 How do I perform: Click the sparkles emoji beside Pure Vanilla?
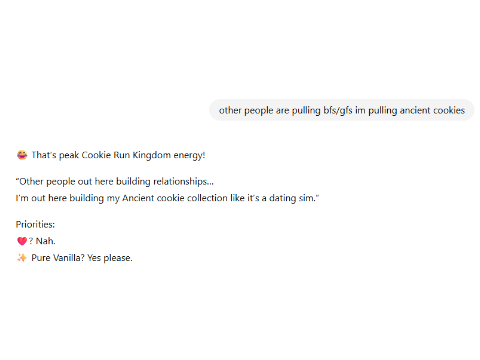point(22,258)
